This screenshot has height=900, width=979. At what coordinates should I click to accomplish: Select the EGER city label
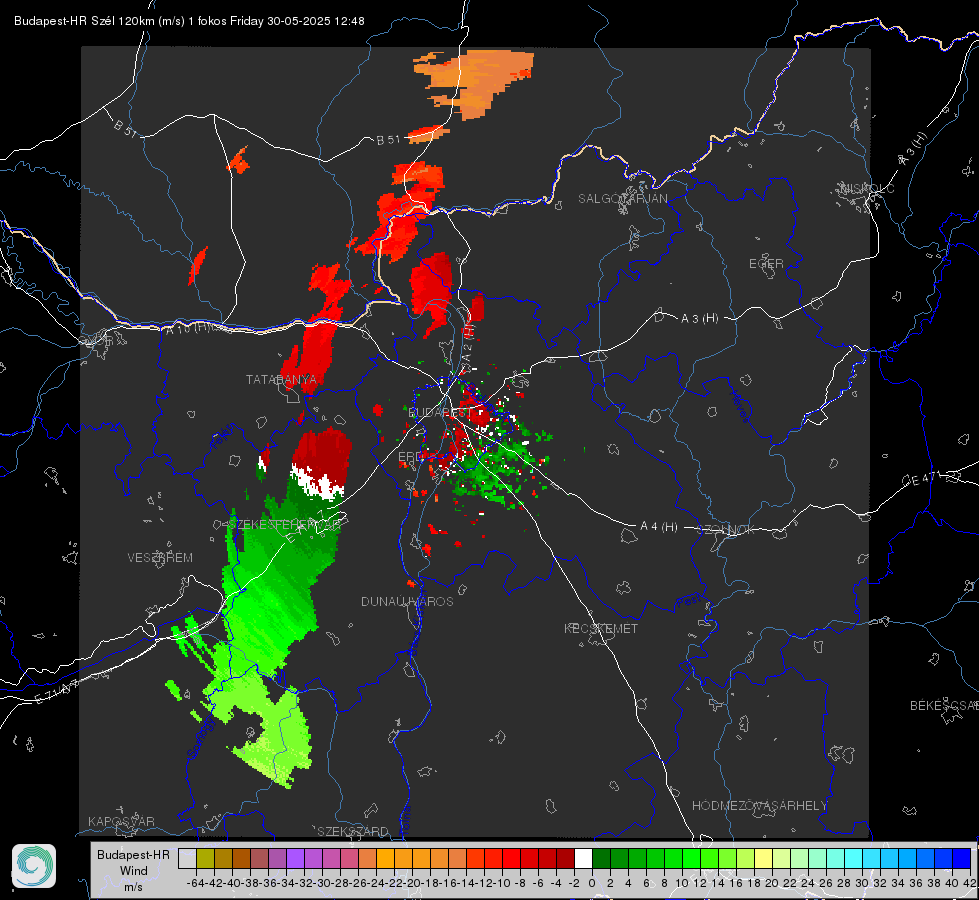[766, 264]
